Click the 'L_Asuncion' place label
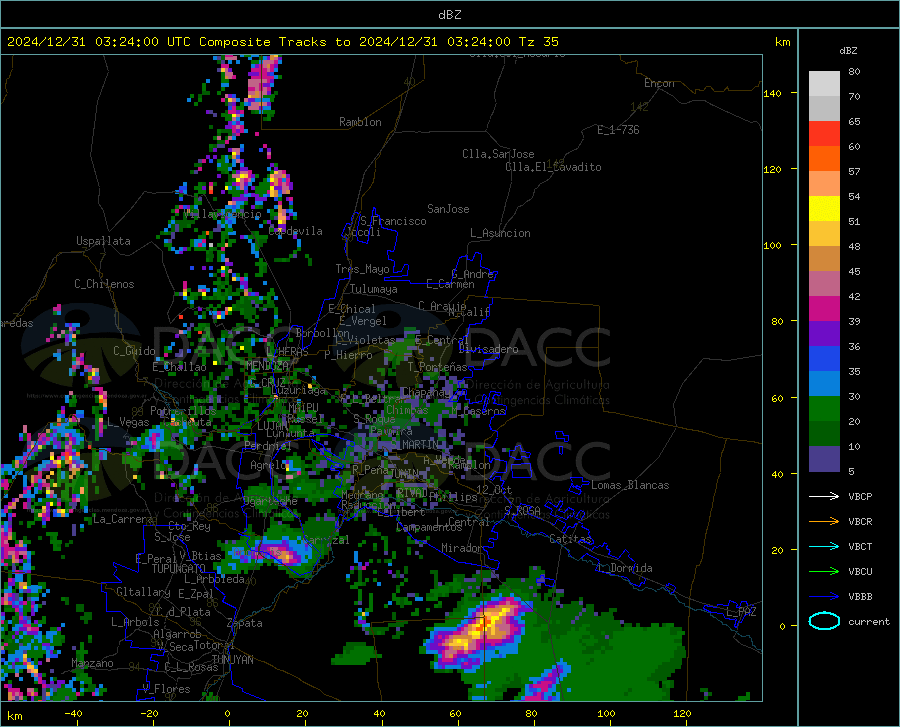900x727 pixels. (500, 233)
